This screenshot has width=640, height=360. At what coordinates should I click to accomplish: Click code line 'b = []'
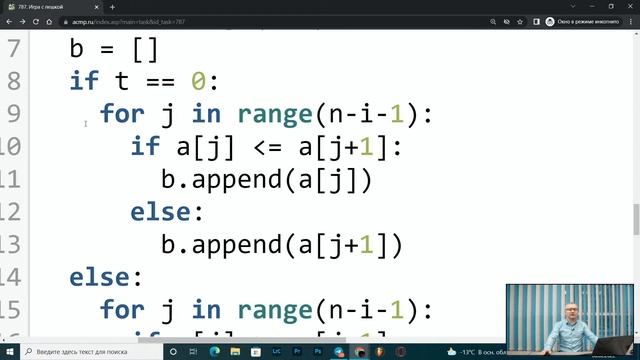114,49
